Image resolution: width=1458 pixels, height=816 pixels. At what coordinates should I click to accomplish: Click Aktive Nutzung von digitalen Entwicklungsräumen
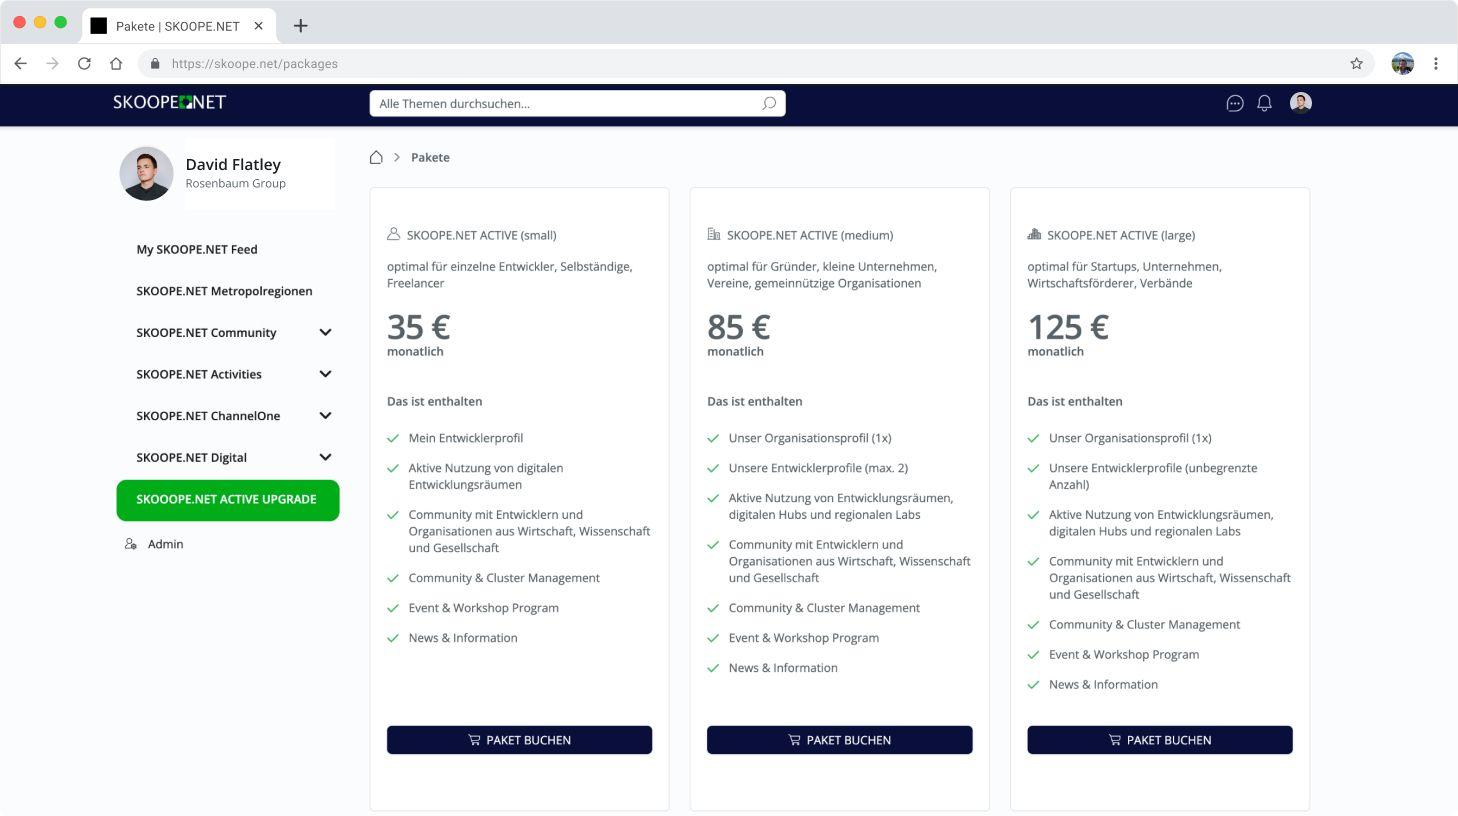(486, 476)
